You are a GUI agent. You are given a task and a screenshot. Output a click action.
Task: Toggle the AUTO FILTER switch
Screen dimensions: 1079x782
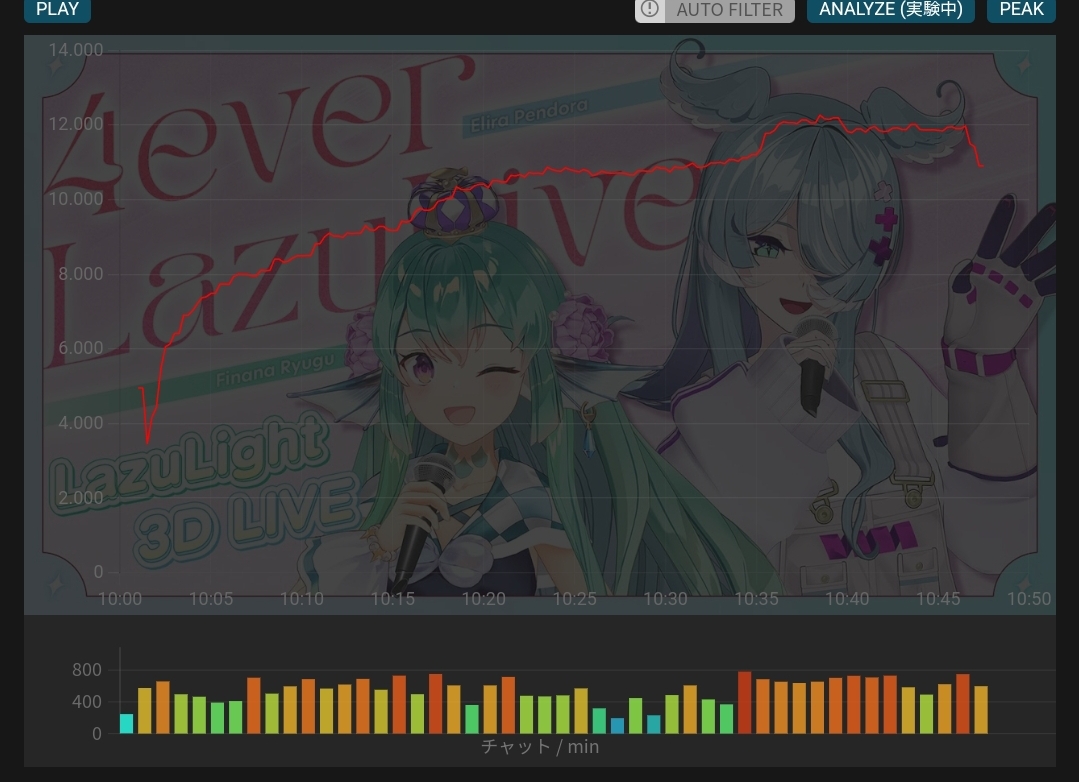(715, 10)
